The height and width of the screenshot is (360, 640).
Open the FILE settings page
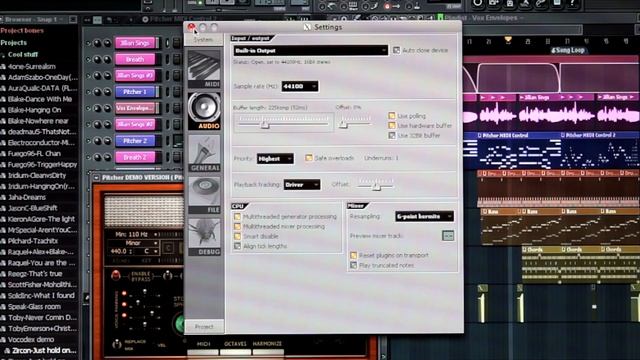point(204,195)
